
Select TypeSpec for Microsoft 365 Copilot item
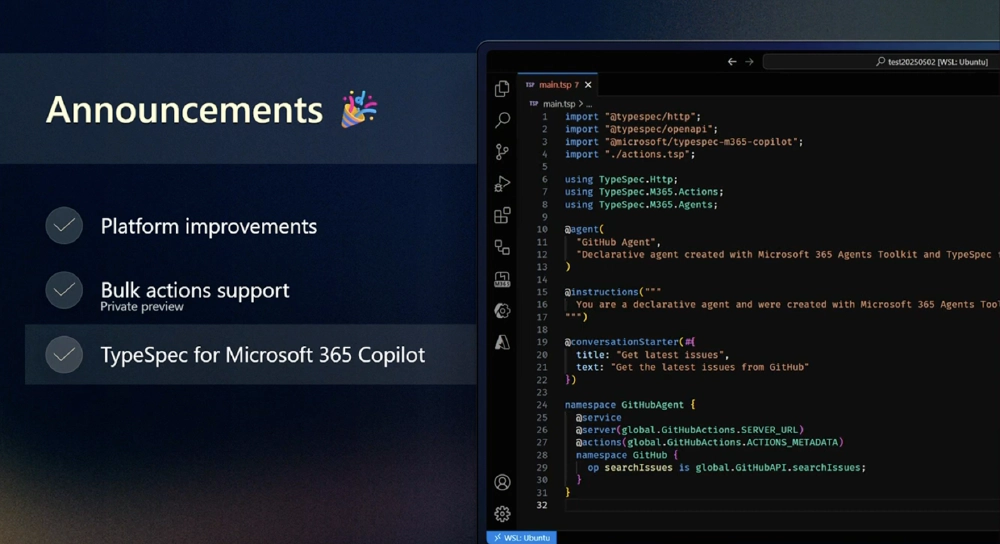[x=251, y=355]
